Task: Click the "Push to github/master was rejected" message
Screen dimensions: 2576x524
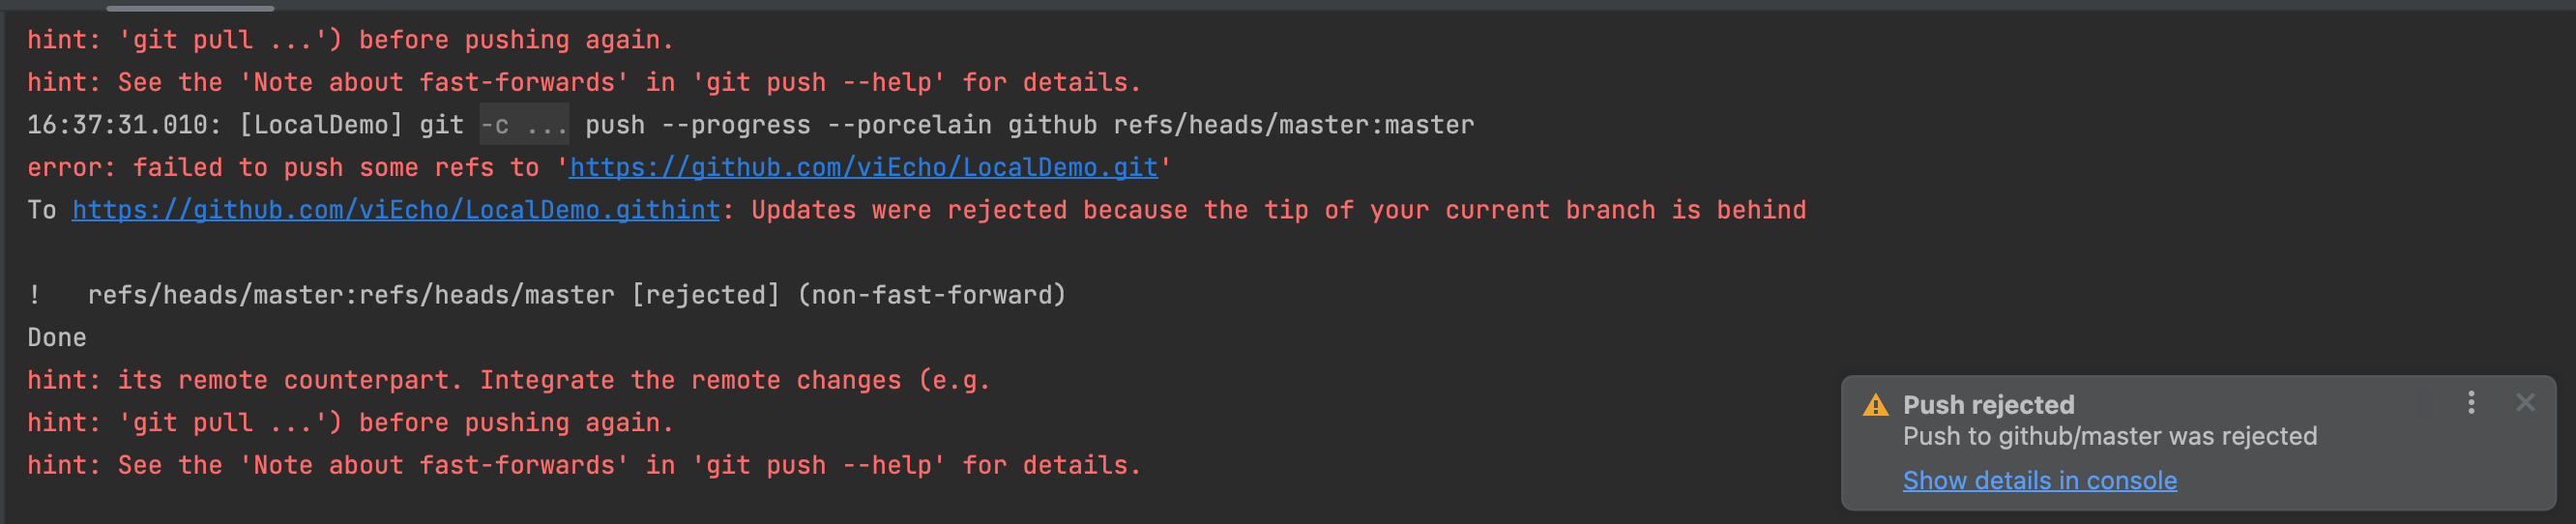Action: pos(2109,436)
